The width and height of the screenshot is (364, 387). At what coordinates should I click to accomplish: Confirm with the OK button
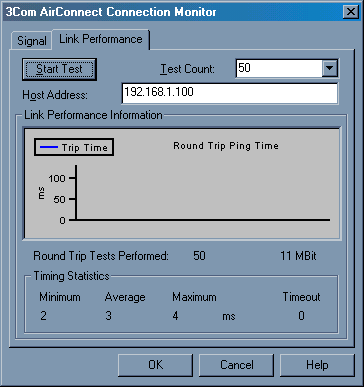155,365
